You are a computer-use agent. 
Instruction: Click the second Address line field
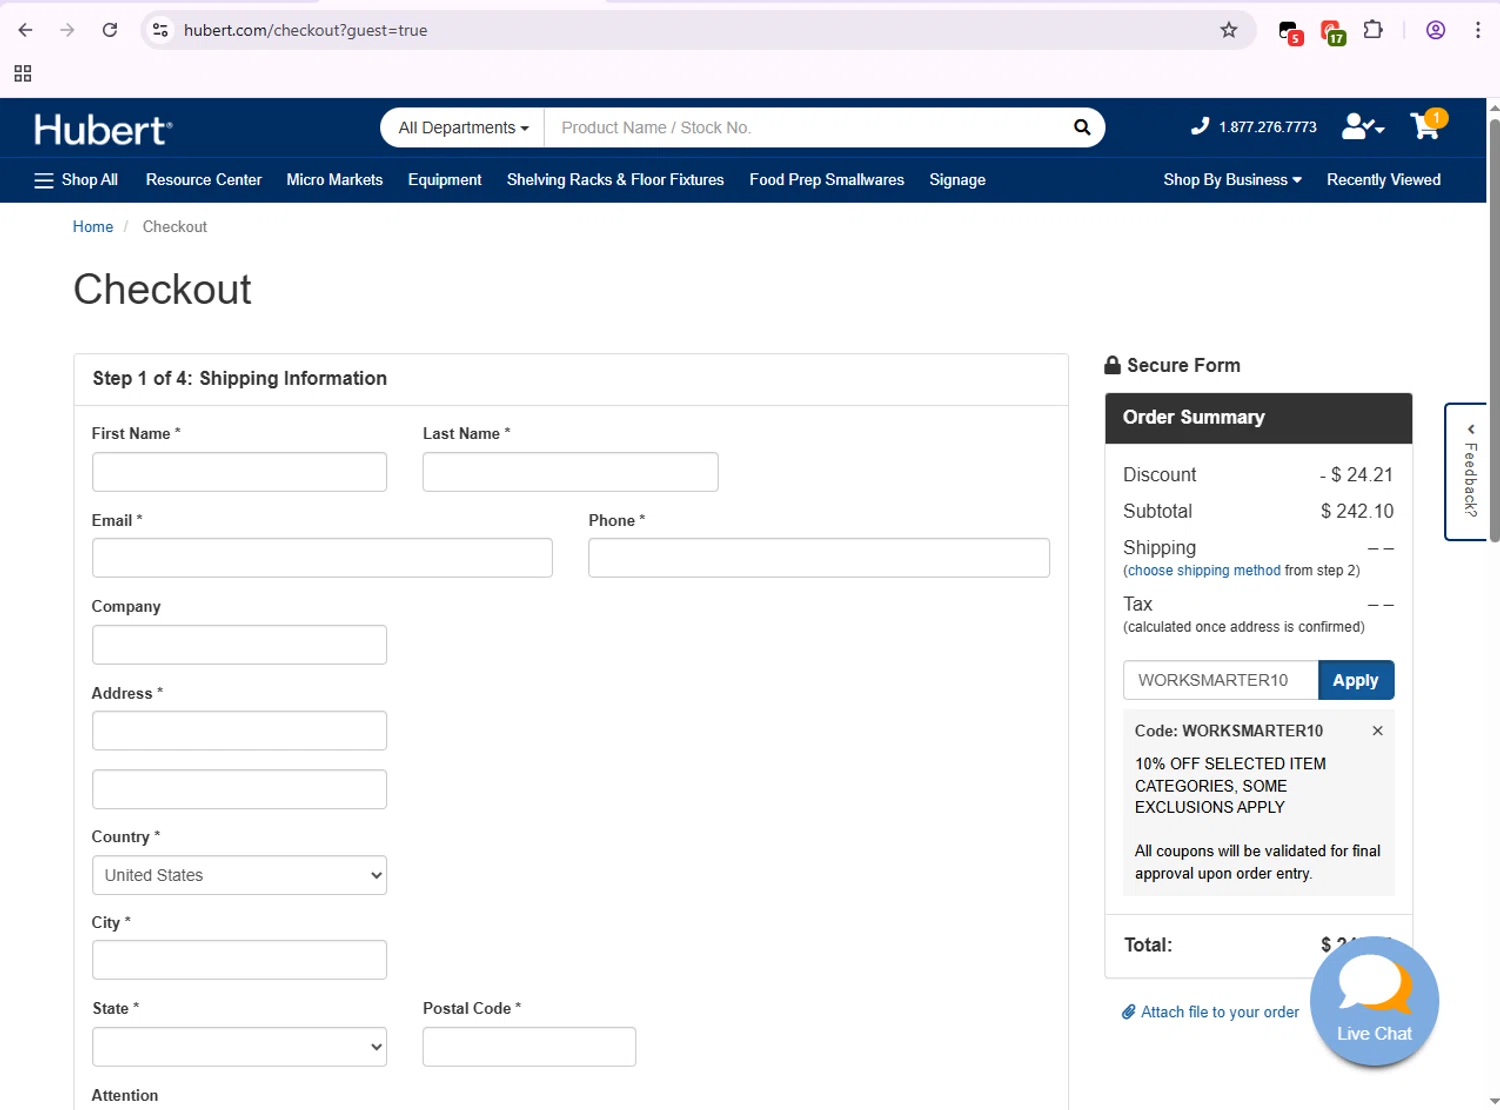(x=239, y=789)
